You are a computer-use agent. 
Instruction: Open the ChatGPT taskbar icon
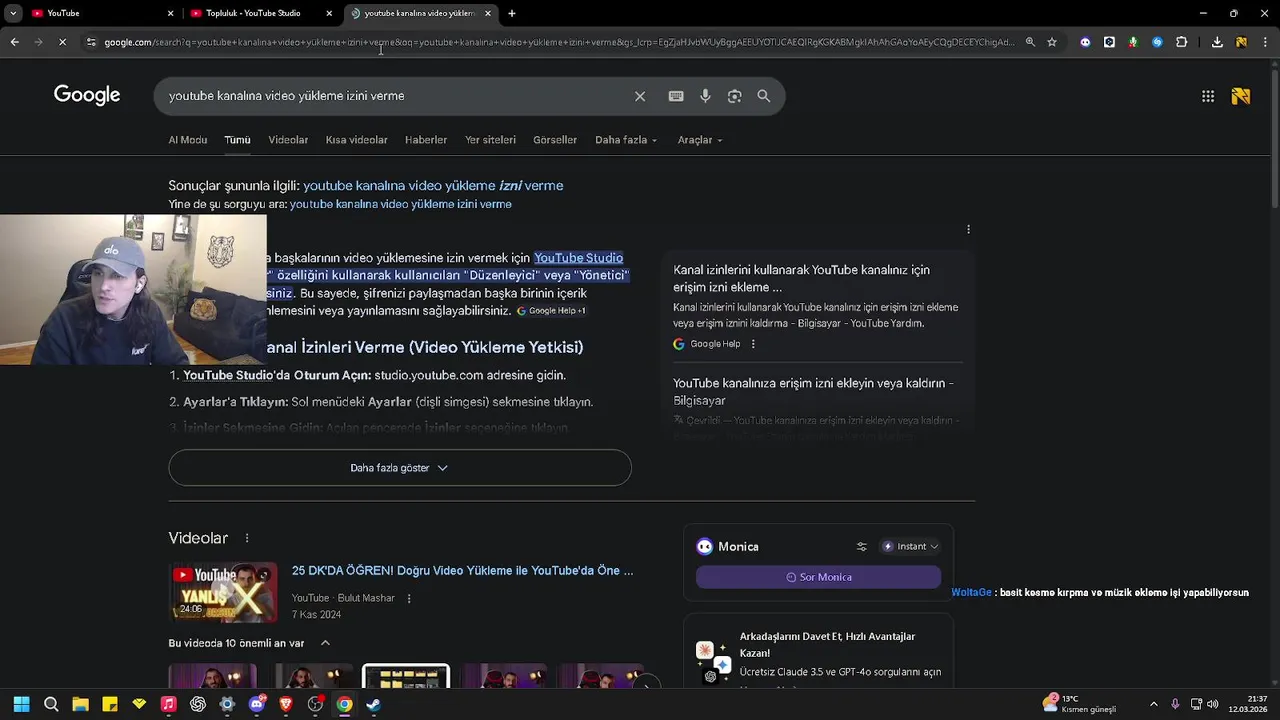coord(198,704)
